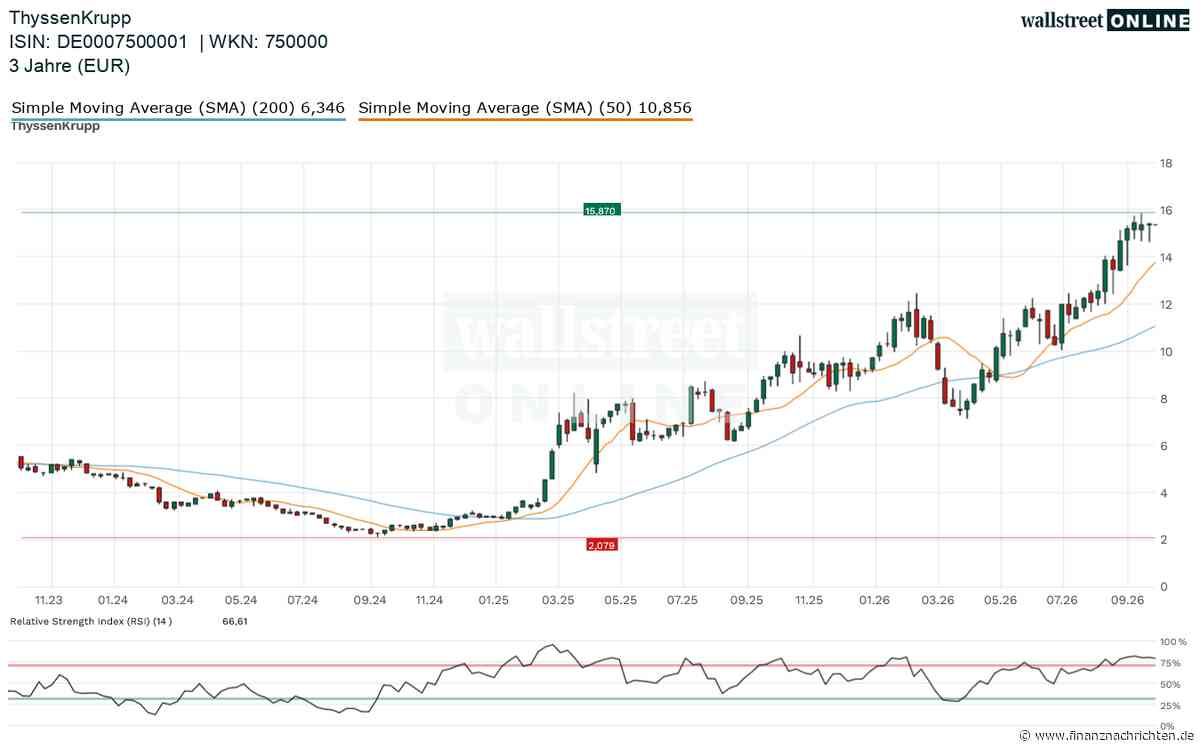Click the Relative Strength Index (RSI) (14) label

coord(91,621)
